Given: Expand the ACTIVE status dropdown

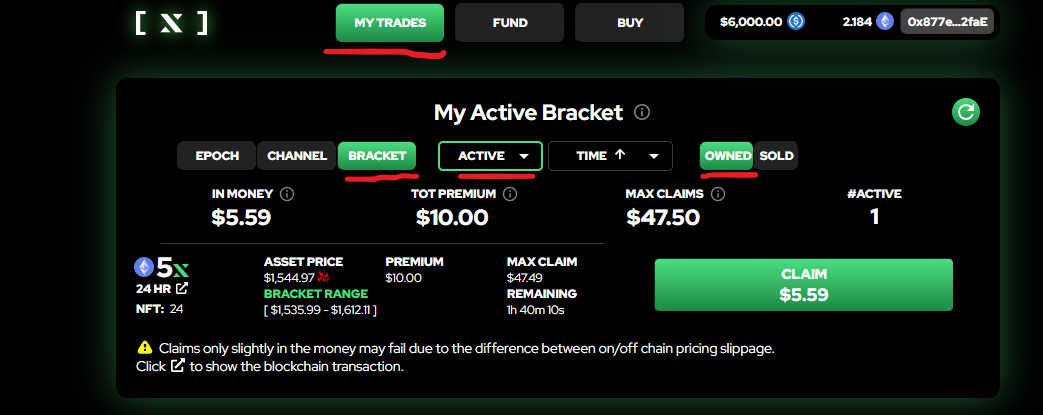Looking at the screenshot, I should (490, 156).
